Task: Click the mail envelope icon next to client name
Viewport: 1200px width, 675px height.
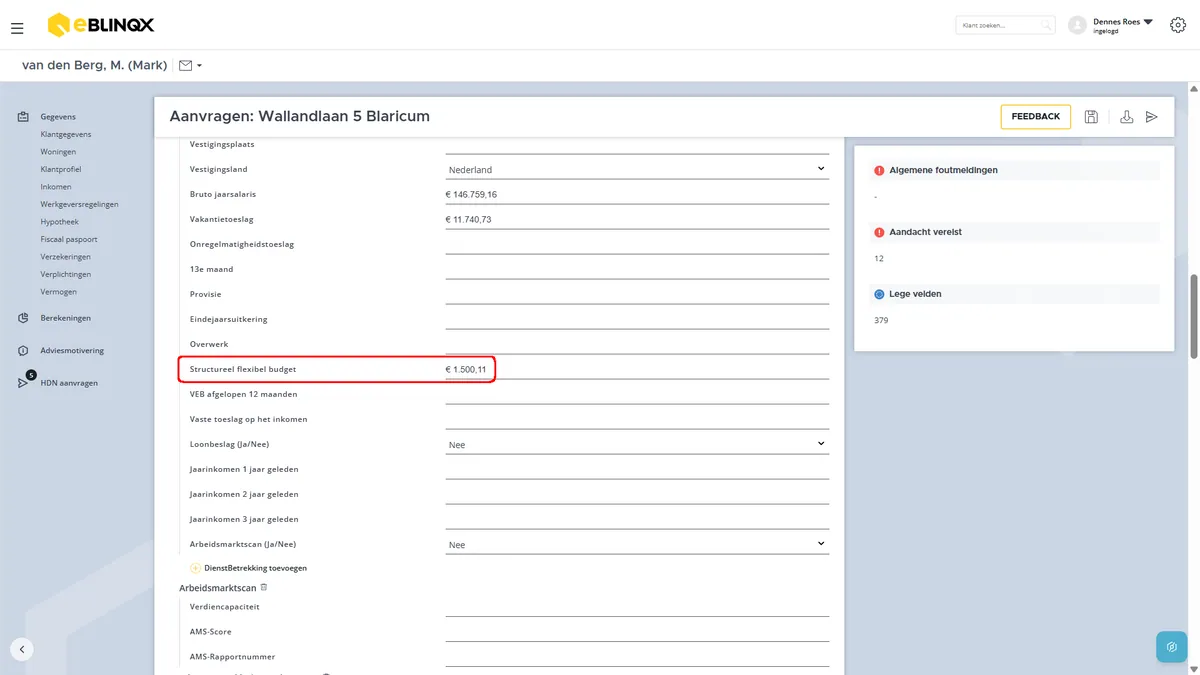Action: [185, 66]
